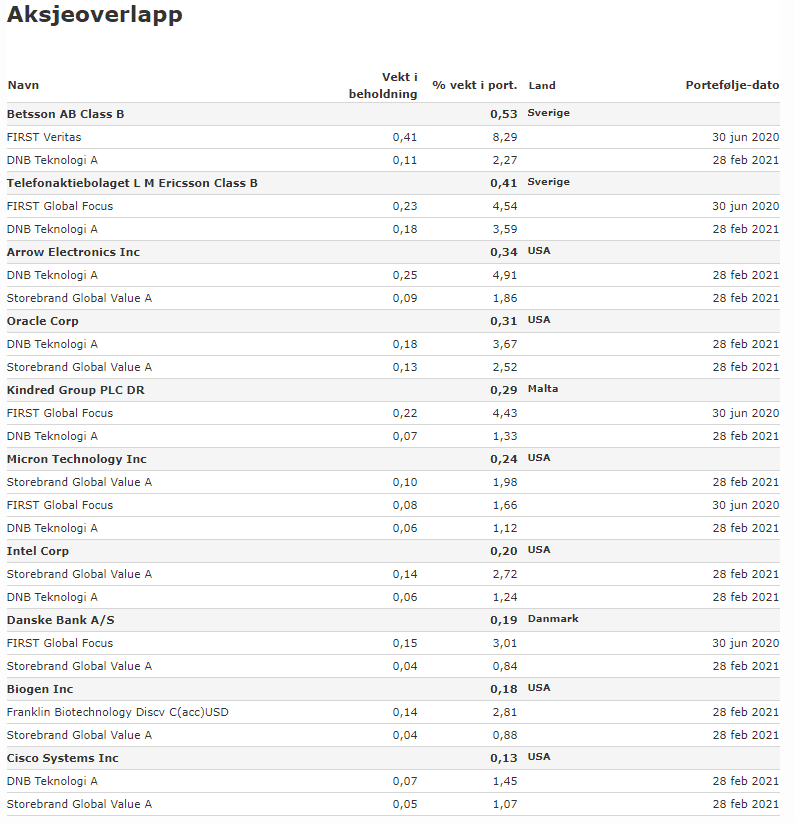Click the 1,98 portfolio weight value
This screenshot has height=823, width=795.
[505, 482]
